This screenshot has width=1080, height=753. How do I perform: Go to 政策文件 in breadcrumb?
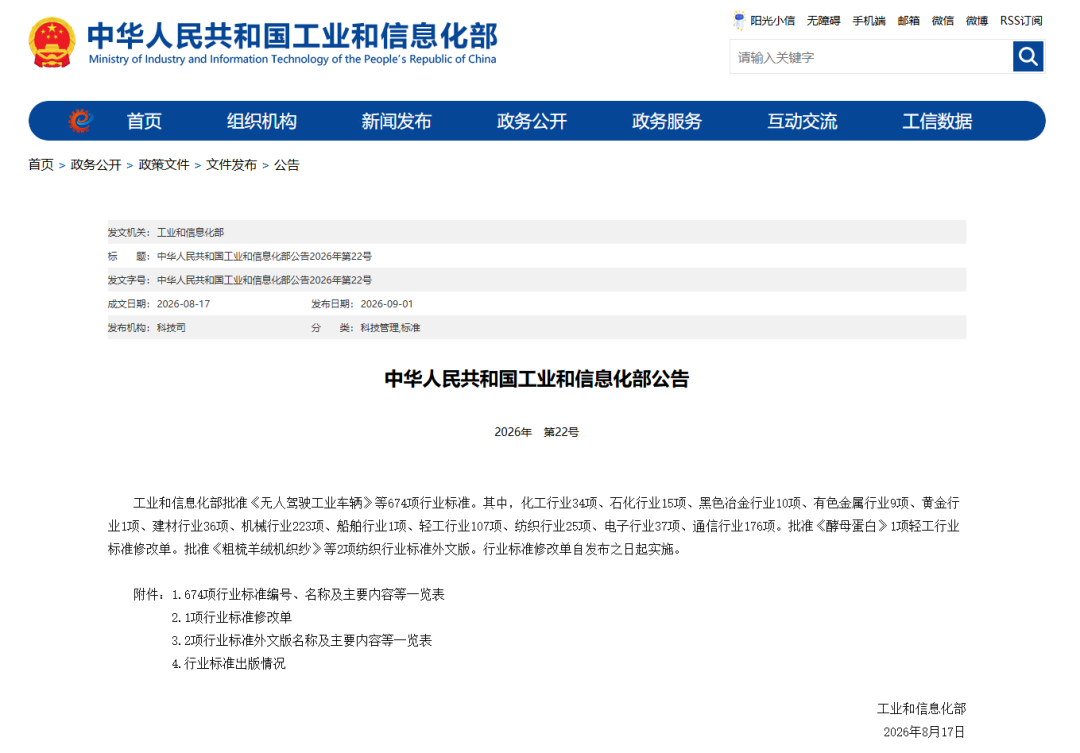point(164,165)
